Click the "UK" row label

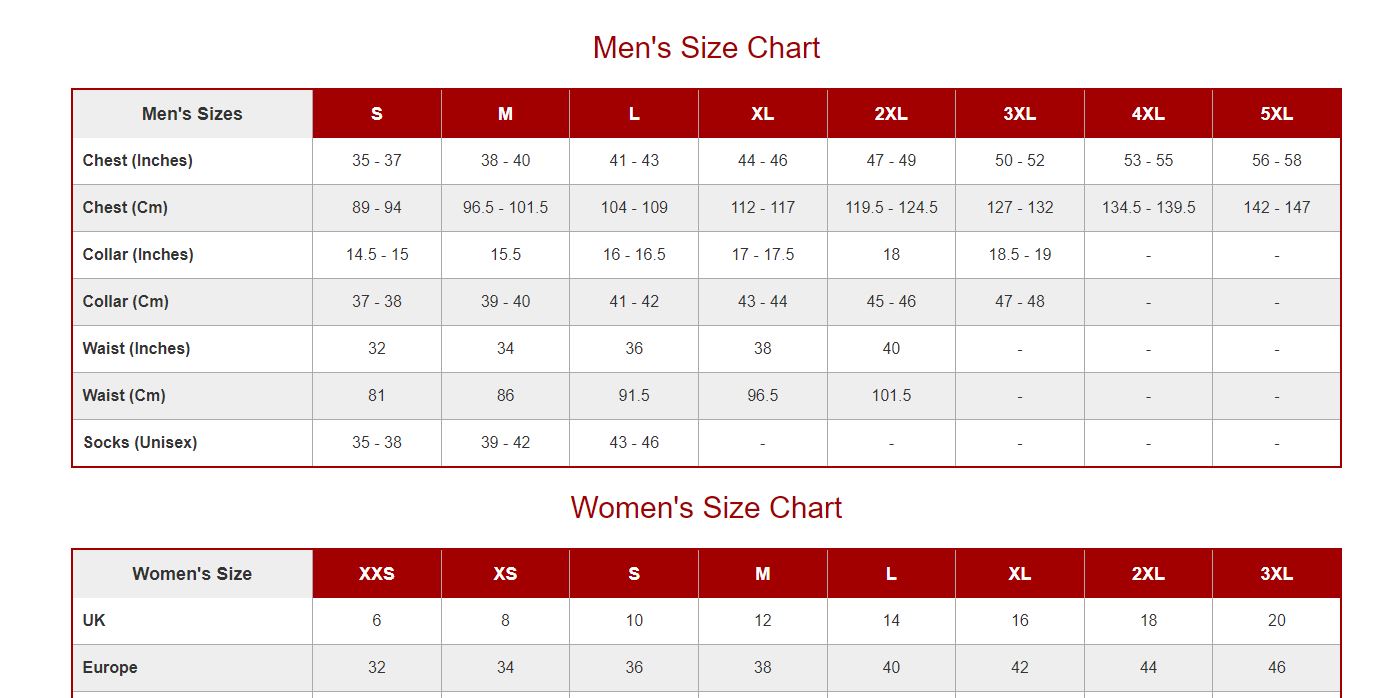pos(94,621)
